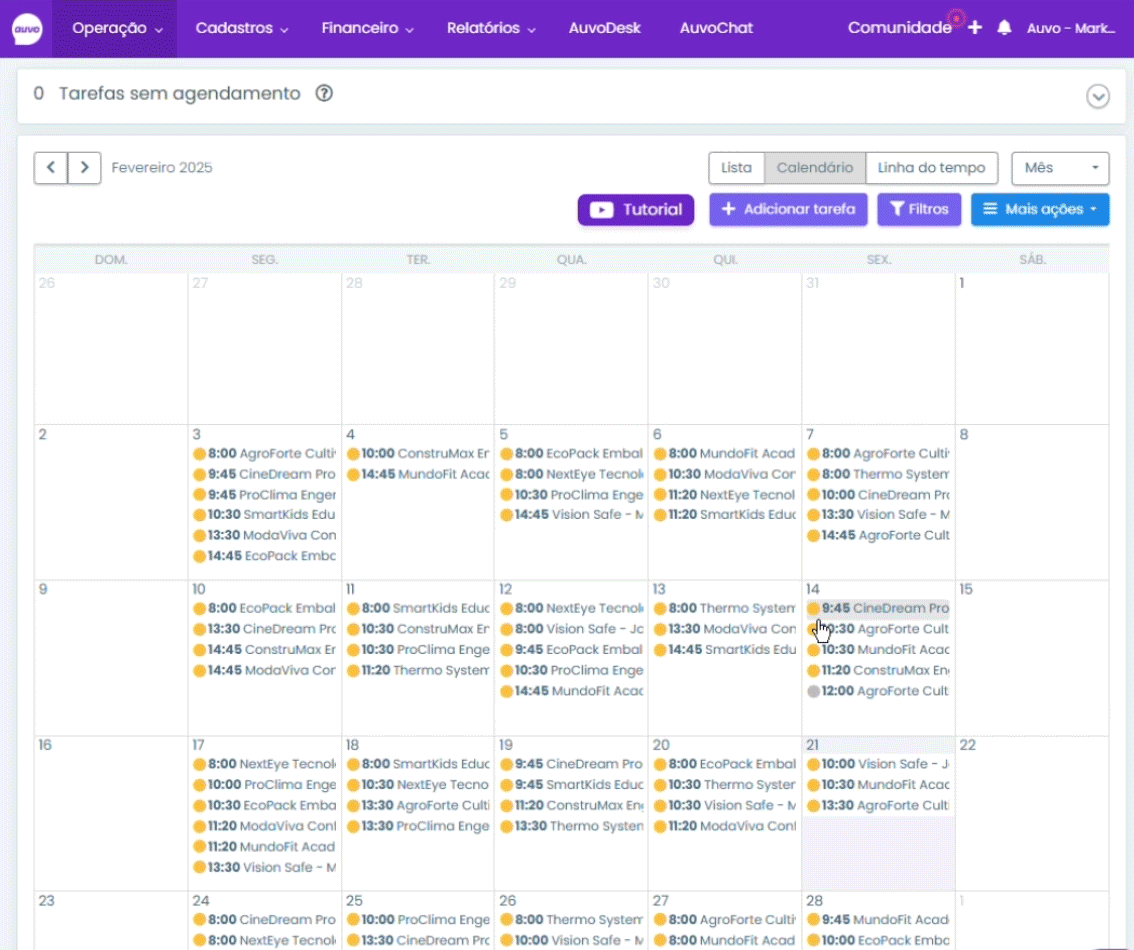The width and height of the screenshot is (1134, 950).
Task: Open the Tutorial video button
Action: click(x=635, y=210)
